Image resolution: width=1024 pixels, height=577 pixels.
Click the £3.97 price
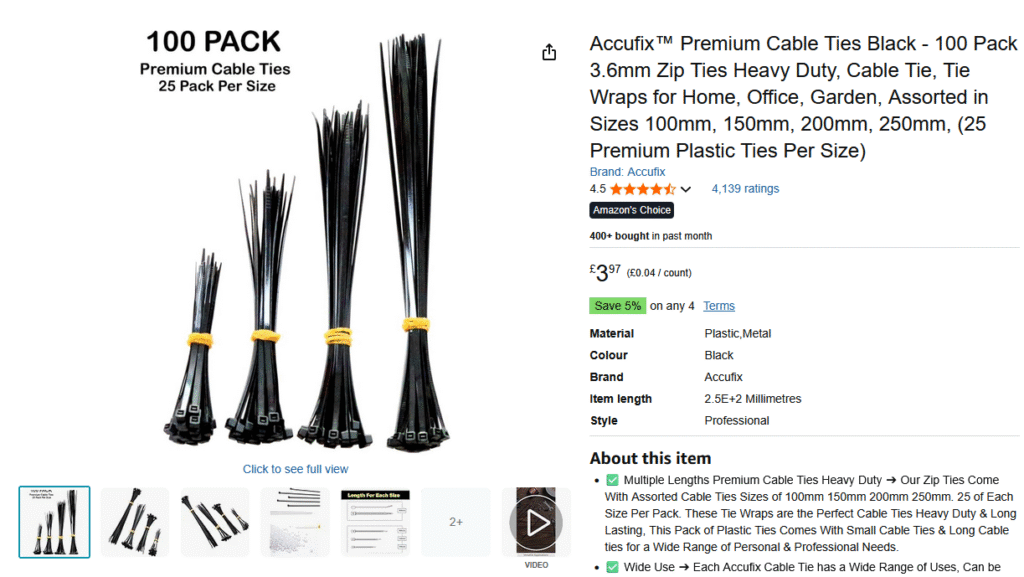pos(605,272)
